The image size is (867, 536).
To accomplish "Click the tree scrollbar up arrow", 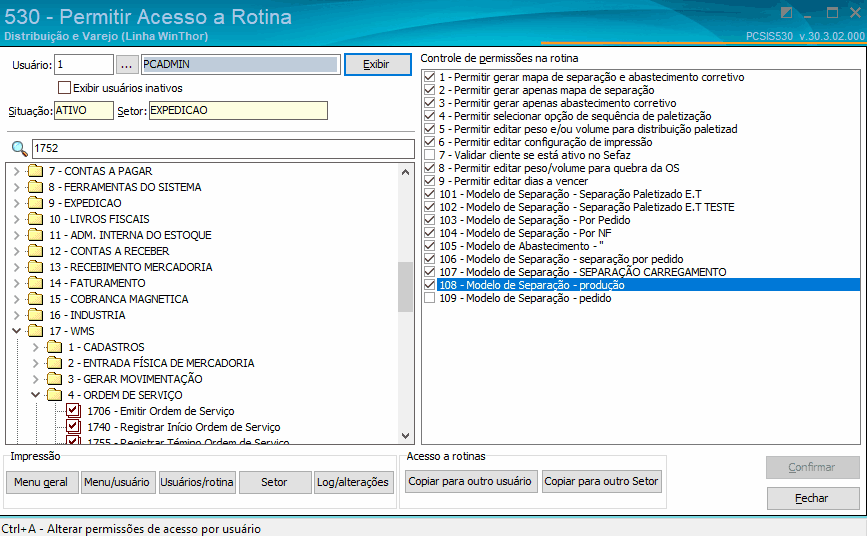I will coord(405,171).
